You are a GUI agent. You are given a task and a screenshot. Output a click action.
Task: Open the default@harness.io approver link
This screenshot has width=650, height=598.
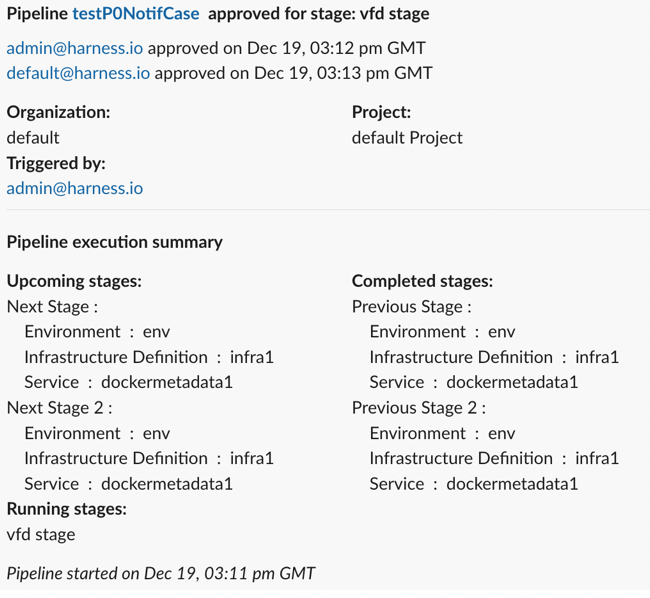pyautogui.click(x=78, y=73)
